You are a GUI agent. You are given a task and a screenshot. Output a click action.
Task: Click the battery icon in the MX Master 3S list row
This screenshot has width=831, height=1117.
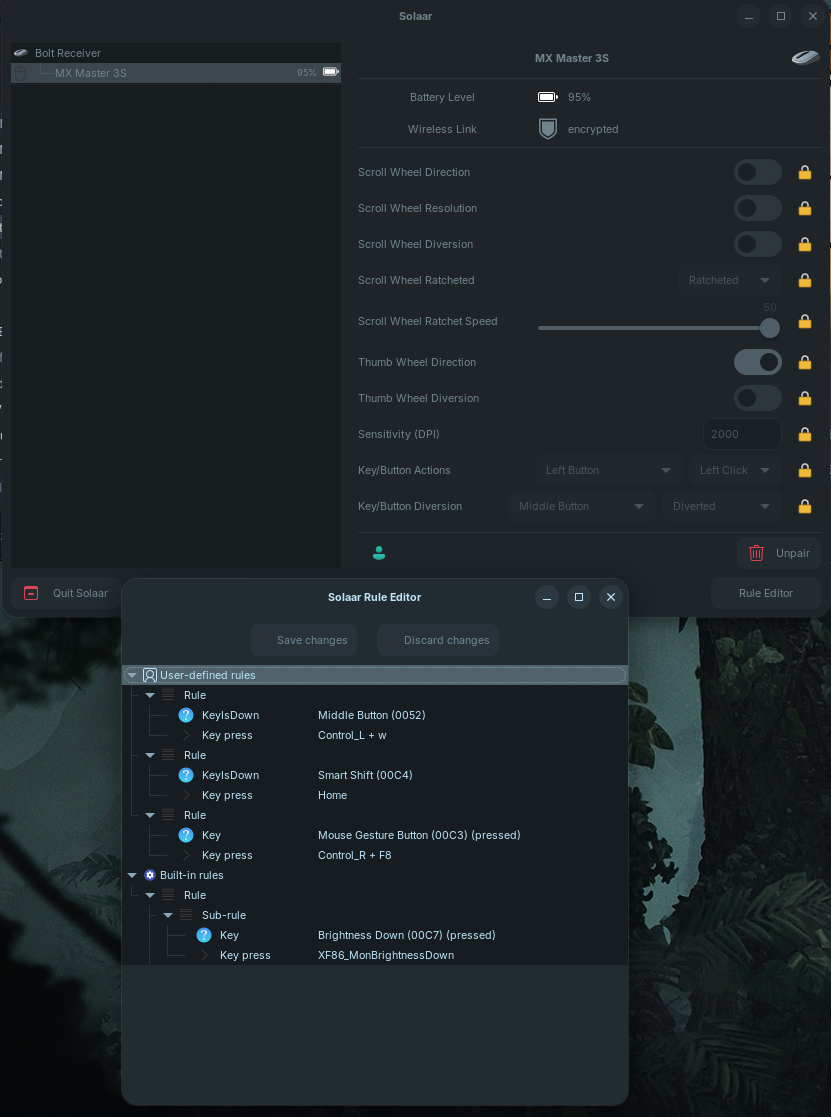(331, 72)
